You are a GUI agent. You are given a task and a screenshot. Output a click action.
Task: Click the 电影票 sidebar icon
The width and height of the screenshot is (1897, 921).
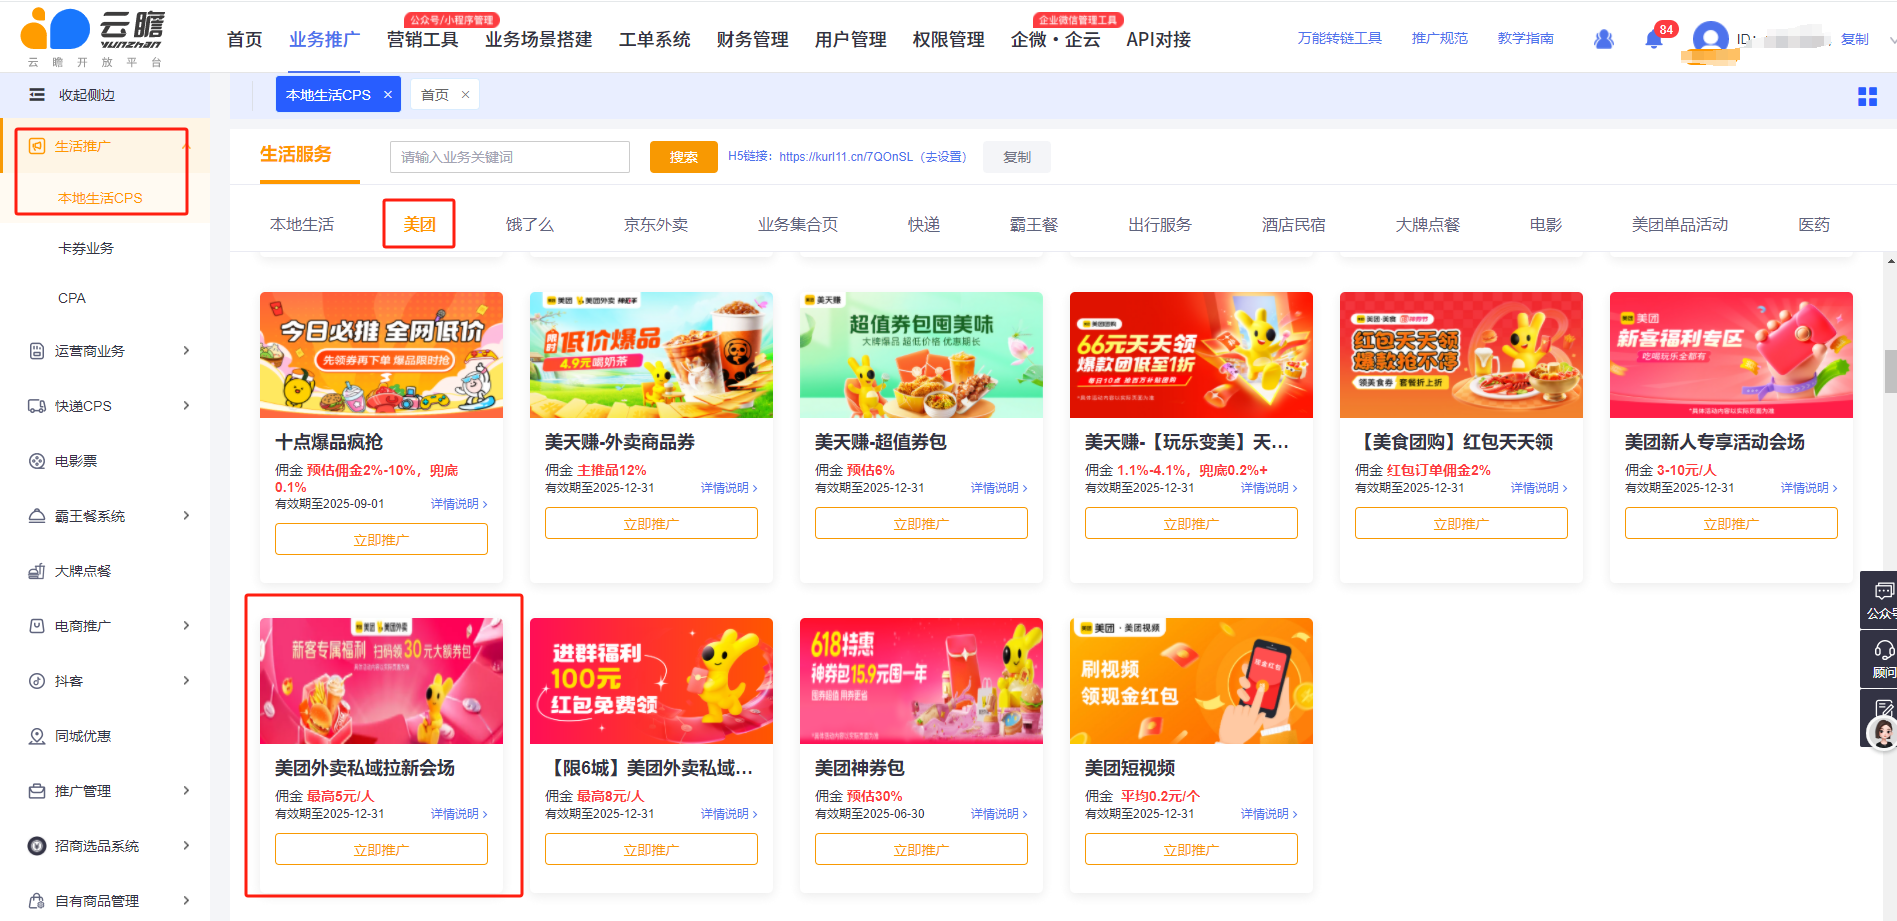tap(37, 461)
